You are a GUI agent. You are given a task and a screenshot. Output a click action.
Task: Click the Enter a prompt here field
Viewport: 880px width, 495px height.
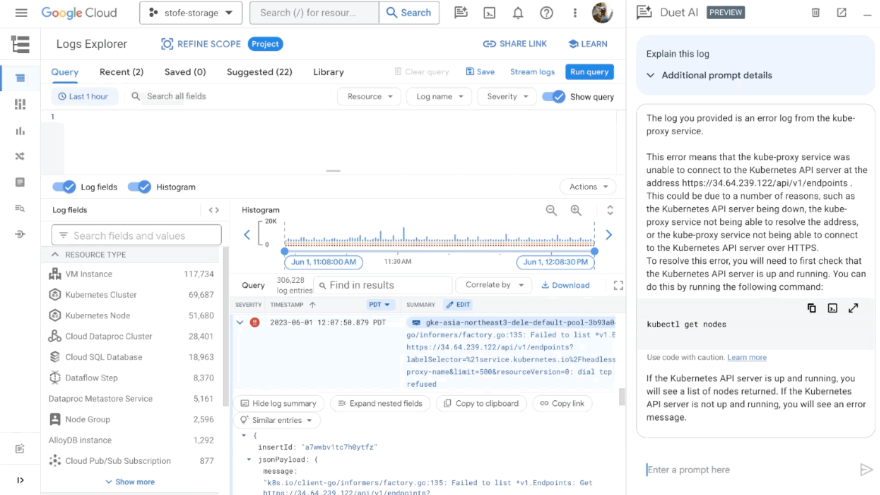coord(751,470)
